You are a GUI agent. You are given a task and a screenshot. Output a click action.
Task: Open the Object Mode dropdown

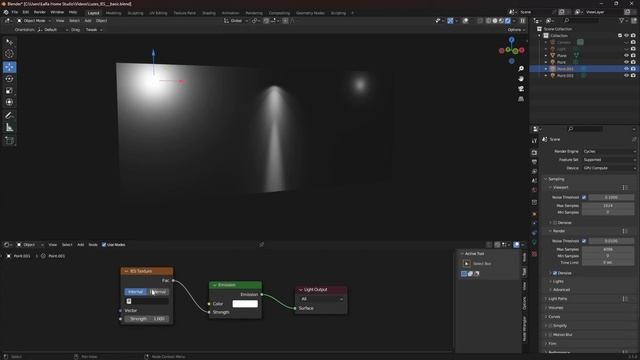(x=34, y=21)
